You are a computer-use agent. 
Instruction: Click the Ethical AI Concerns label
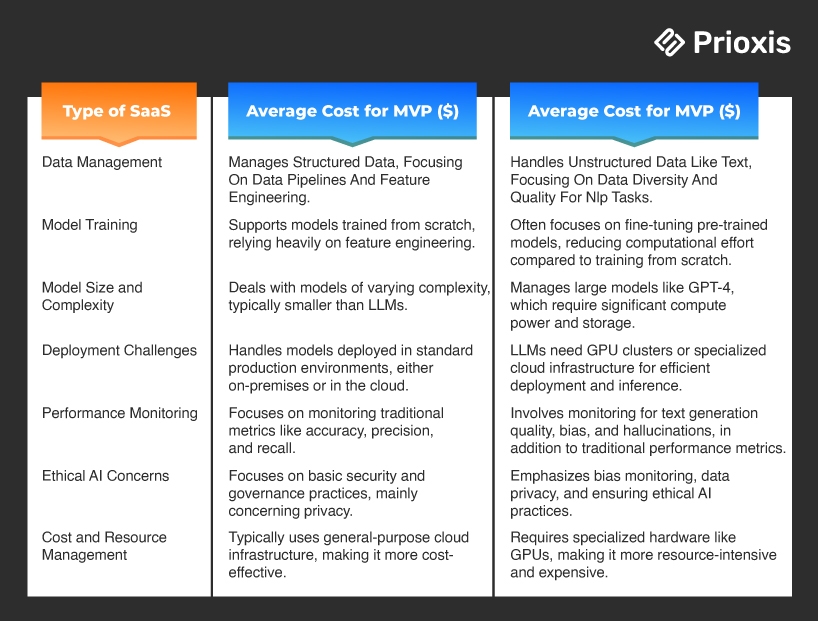105,476
